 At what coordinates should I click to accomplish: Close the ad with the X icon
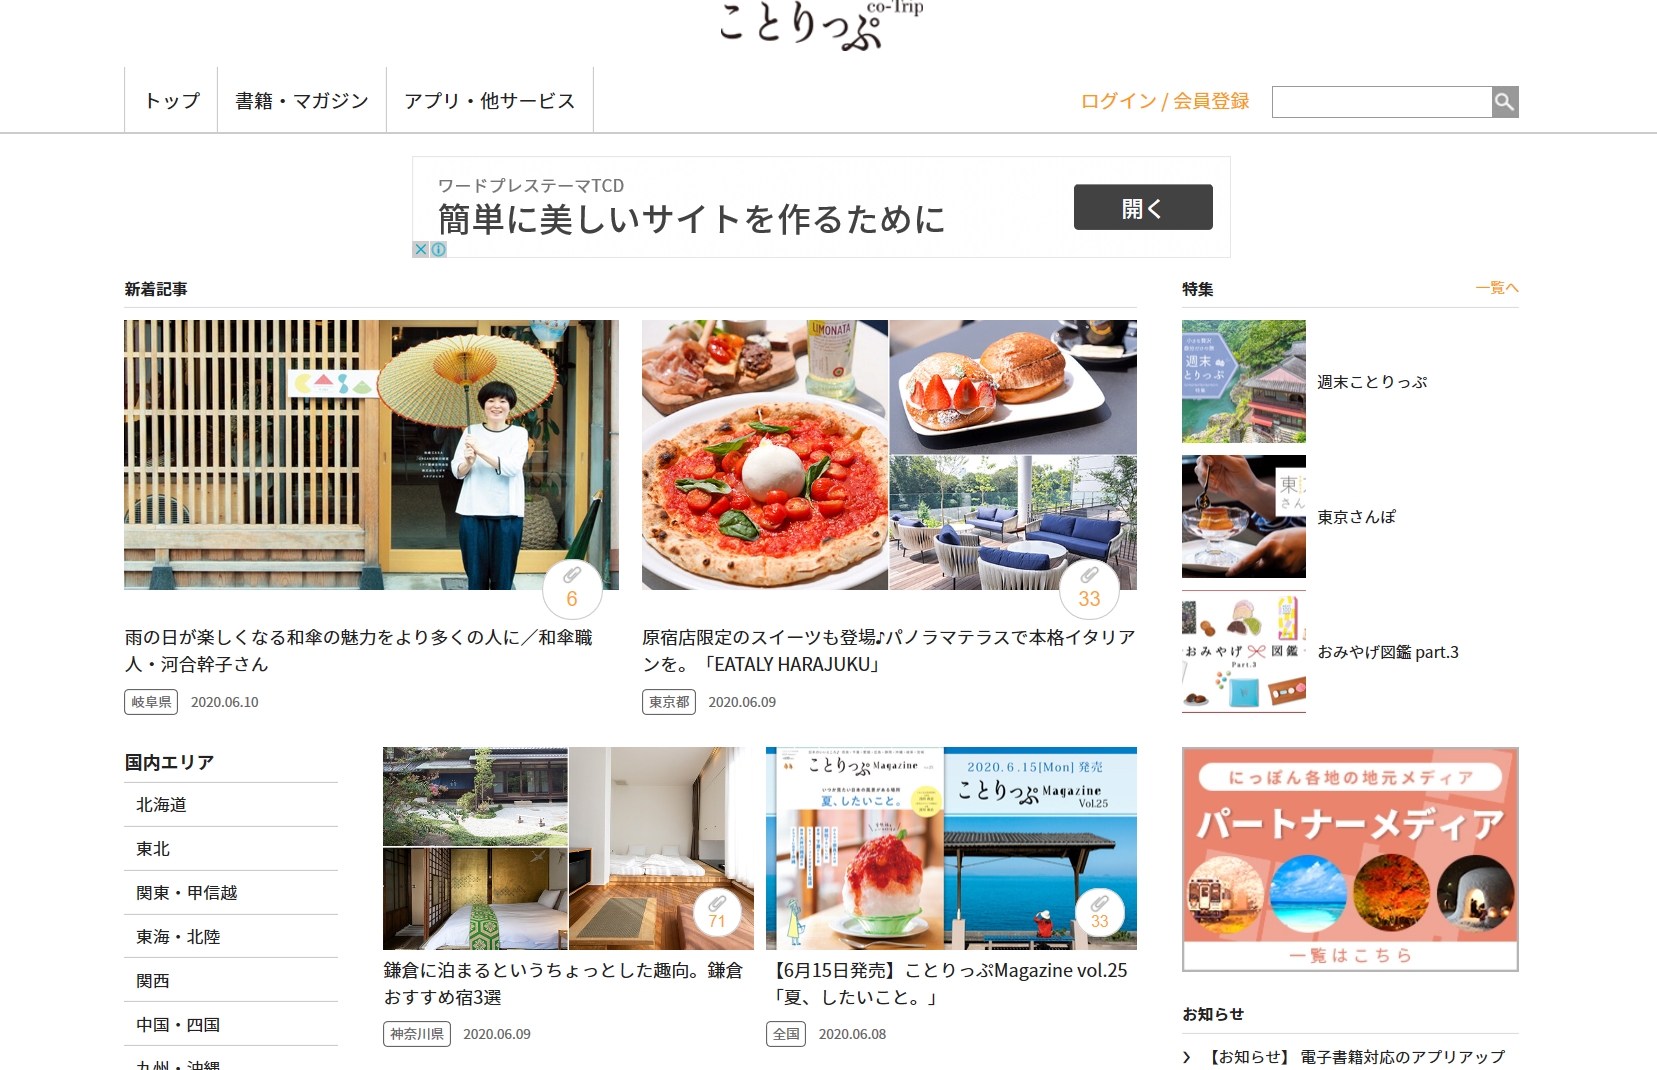[x=421, y=250]
